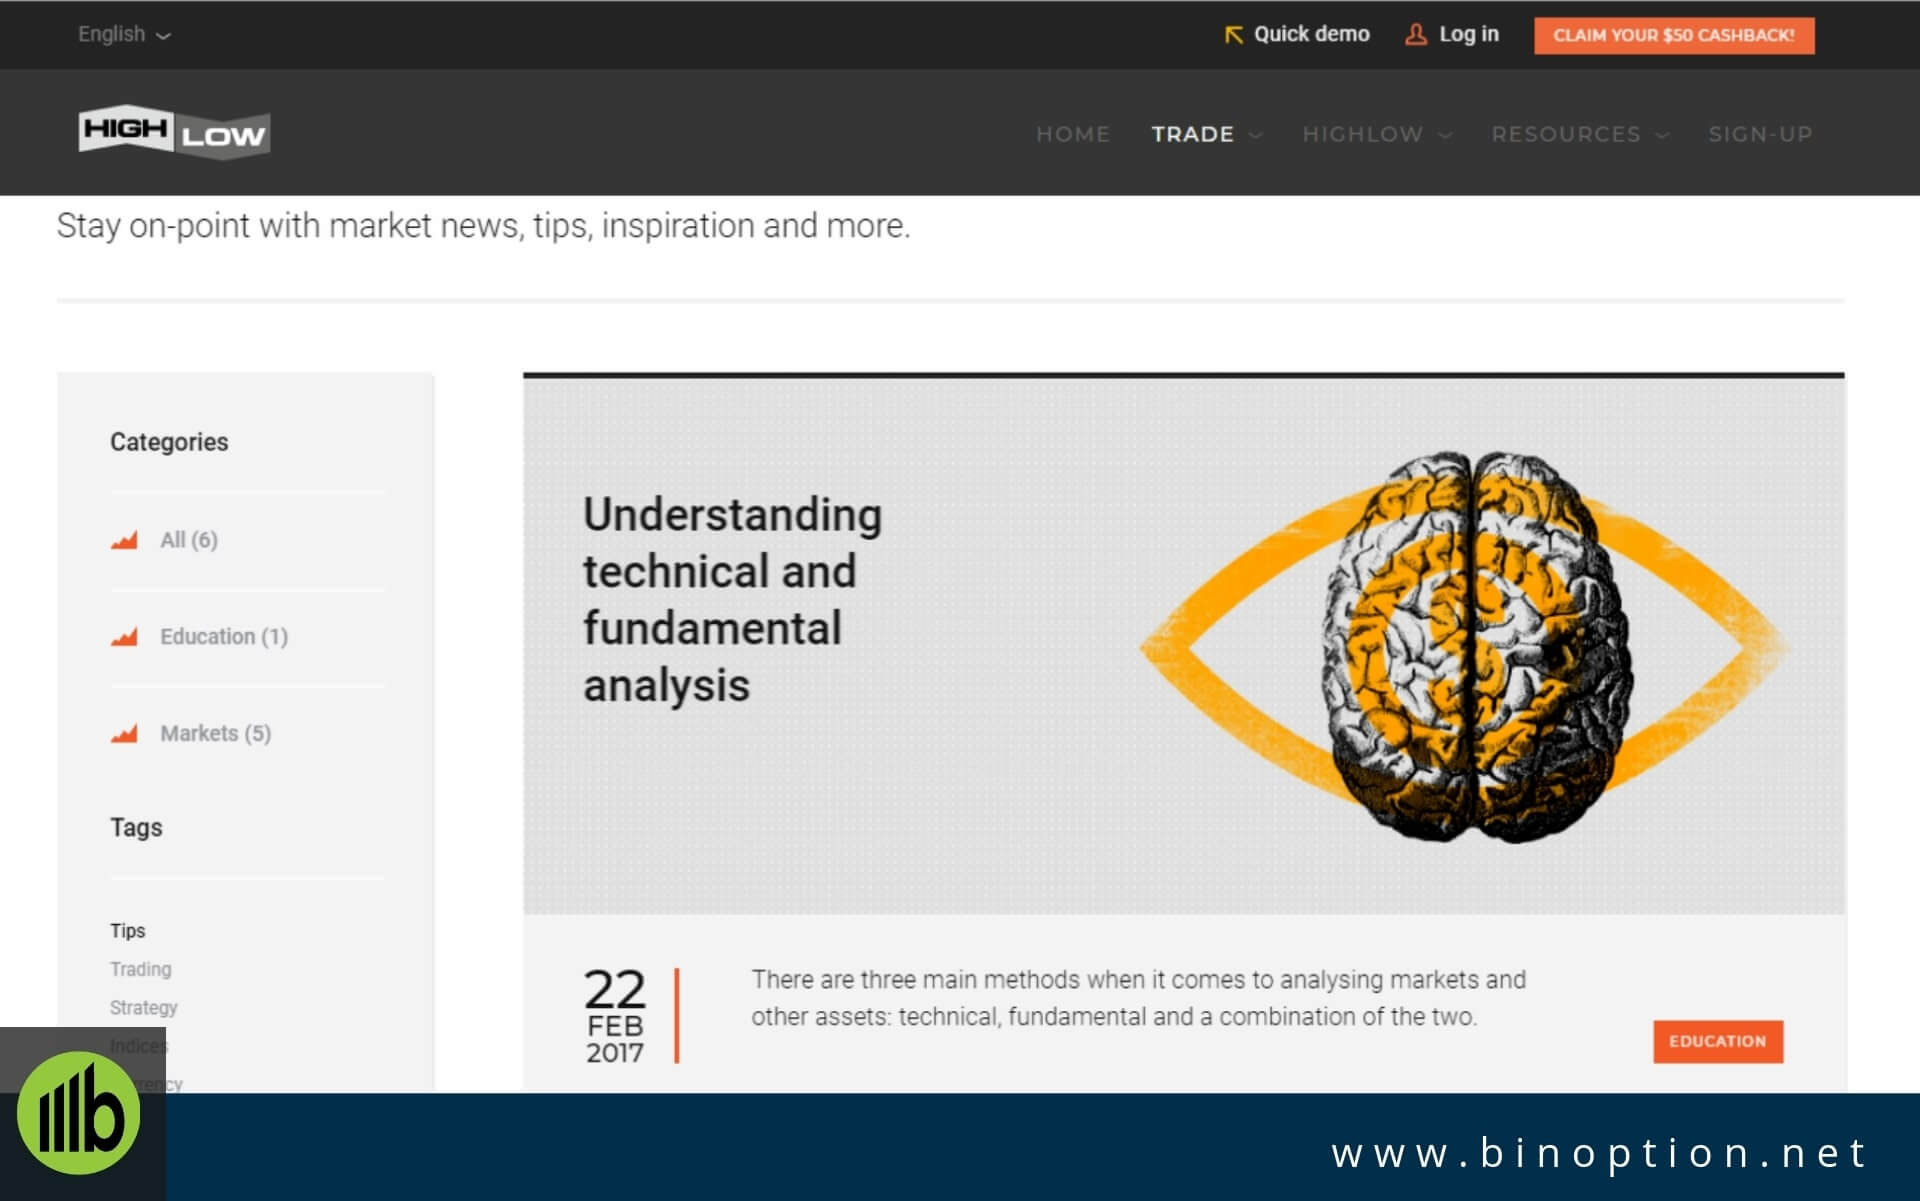Click the Quick demo link

(1311, 34)
